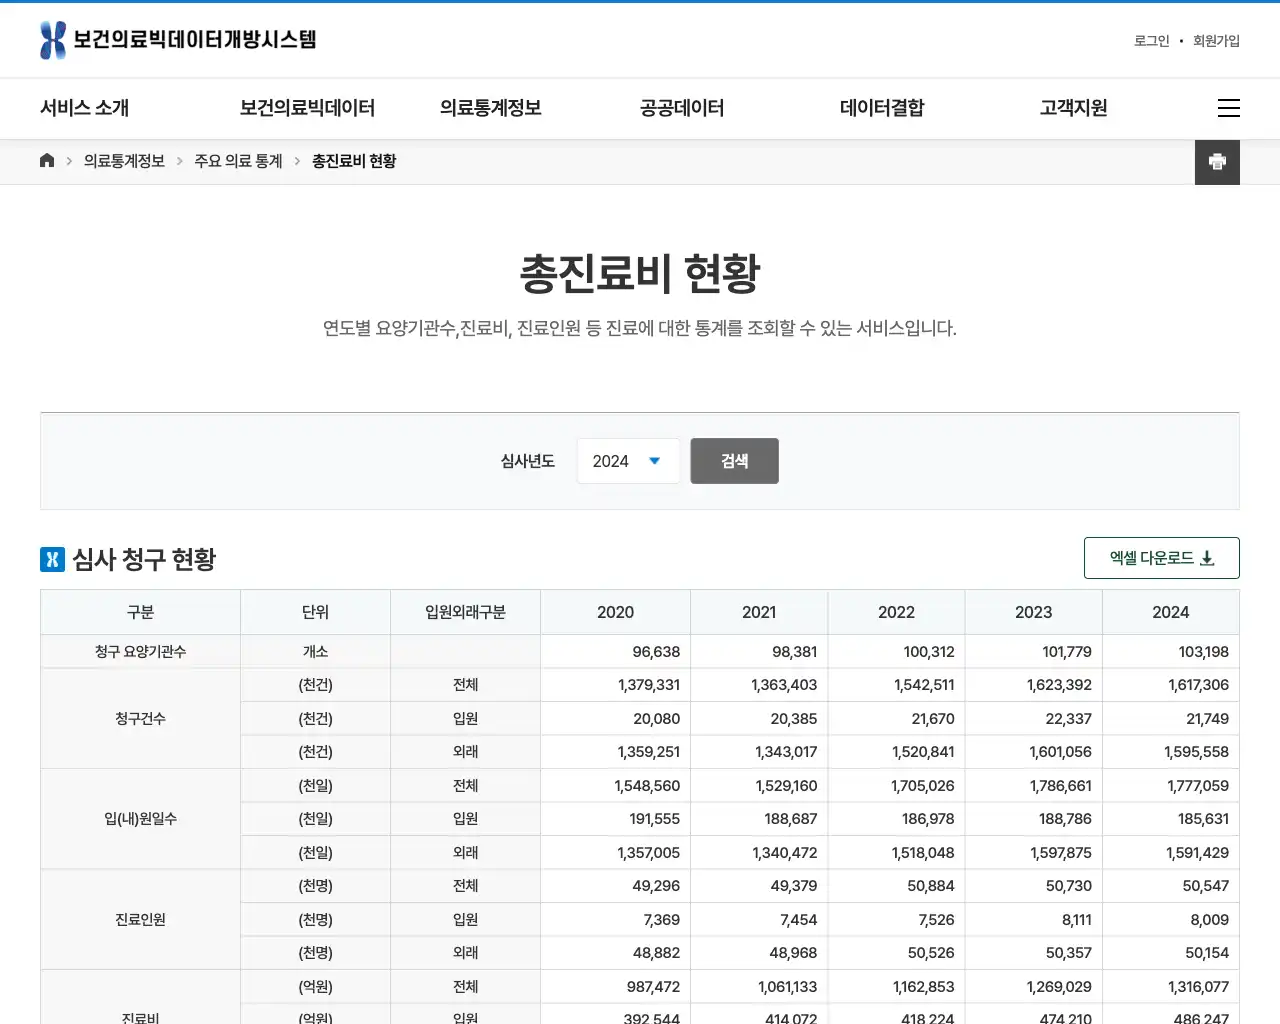Open the 심사년도 2024 dropdown
Screen dimensions: 1280x1024
(628, 461)
